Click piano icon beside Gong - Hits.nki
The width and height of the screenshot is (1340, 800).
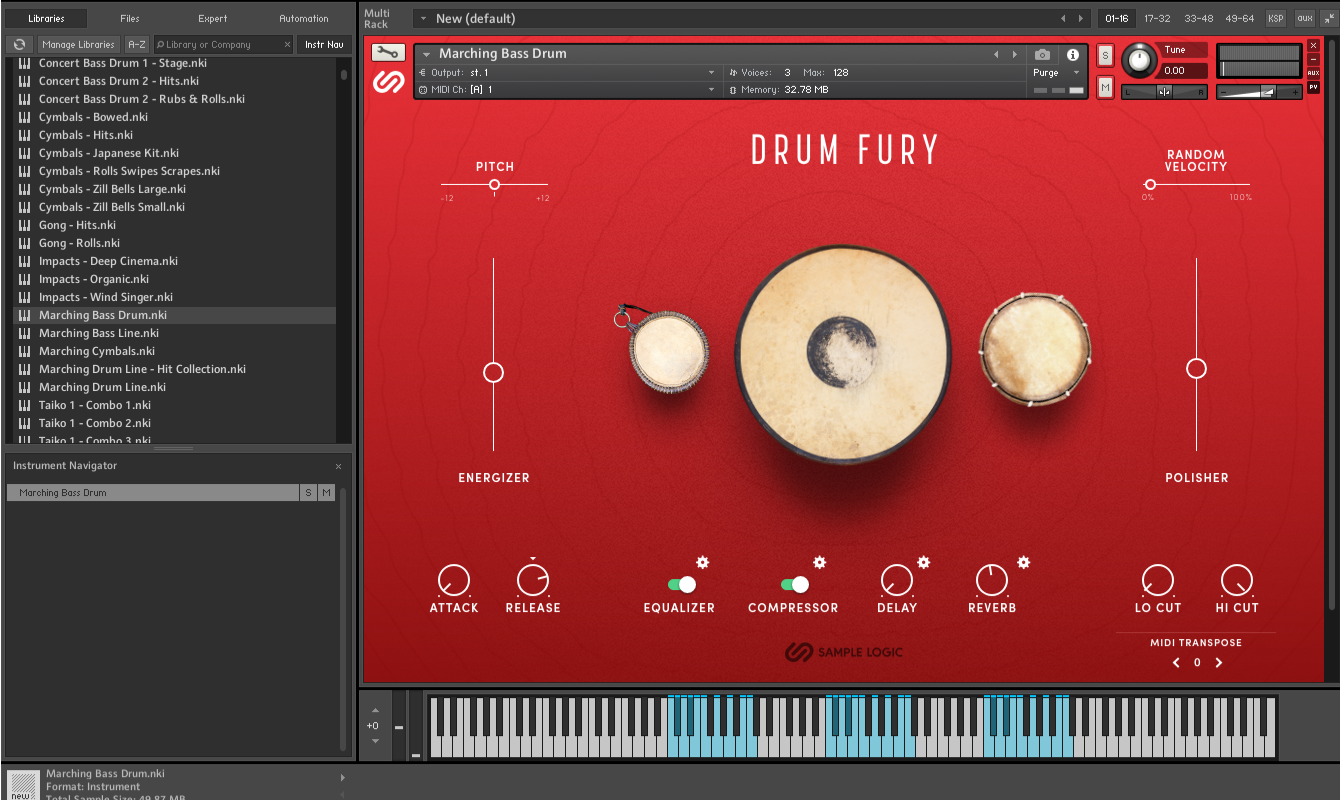pyautogui.click(x=25, y=225)
